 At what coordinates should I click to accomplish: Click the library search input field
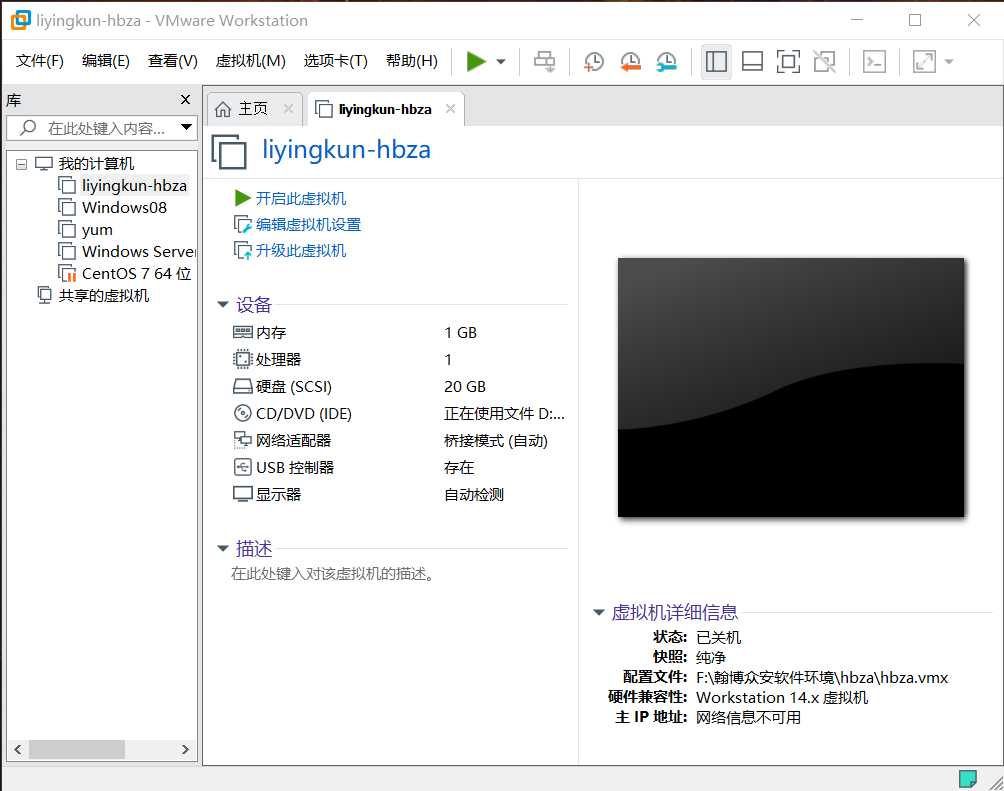click(x=105, y=128)
